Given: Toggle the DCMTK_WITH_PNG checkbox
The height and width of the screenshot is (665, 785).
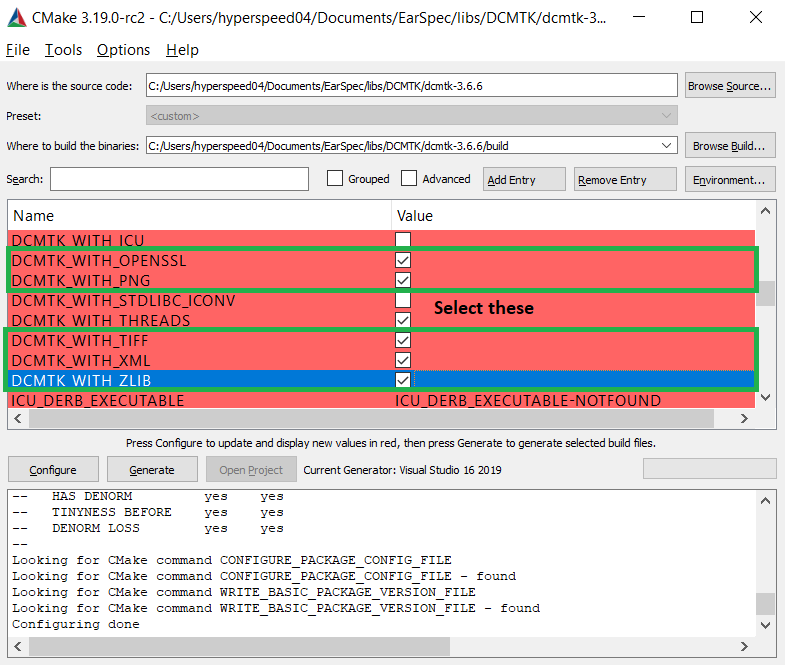Looking at the screenshot, I should click(403, 280).
